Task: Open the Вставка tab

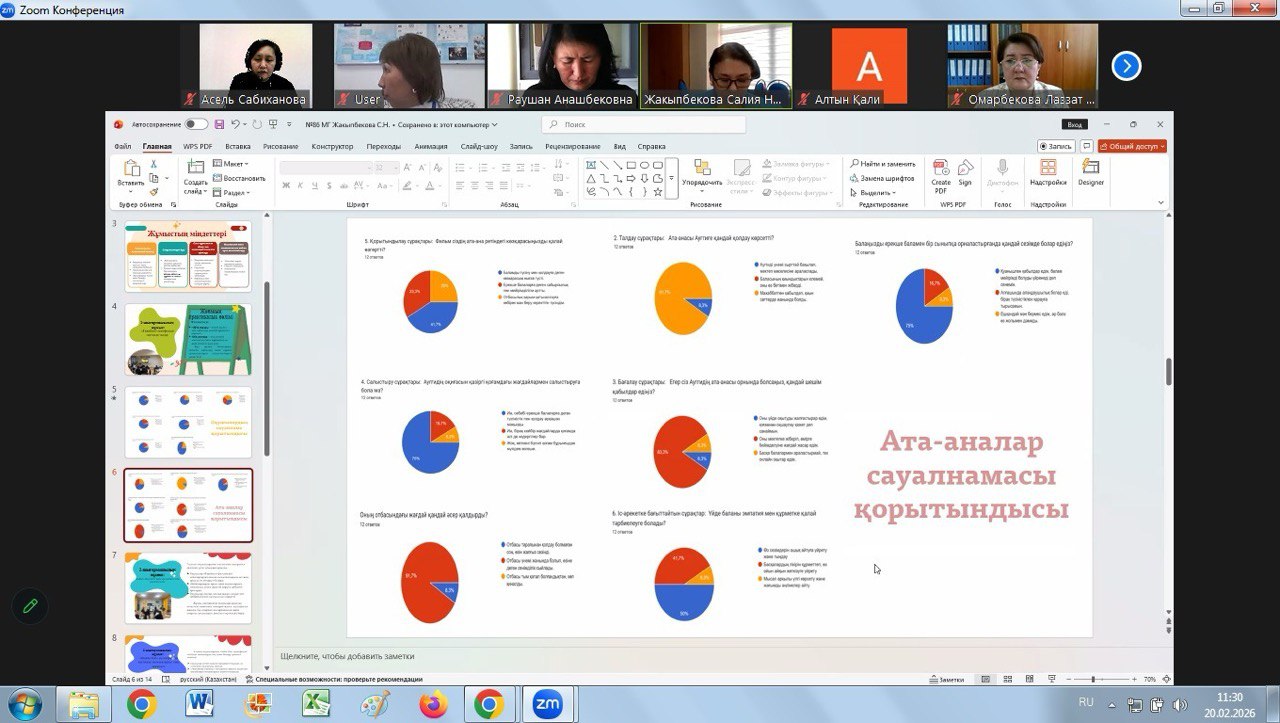Action: pos(238,146)
